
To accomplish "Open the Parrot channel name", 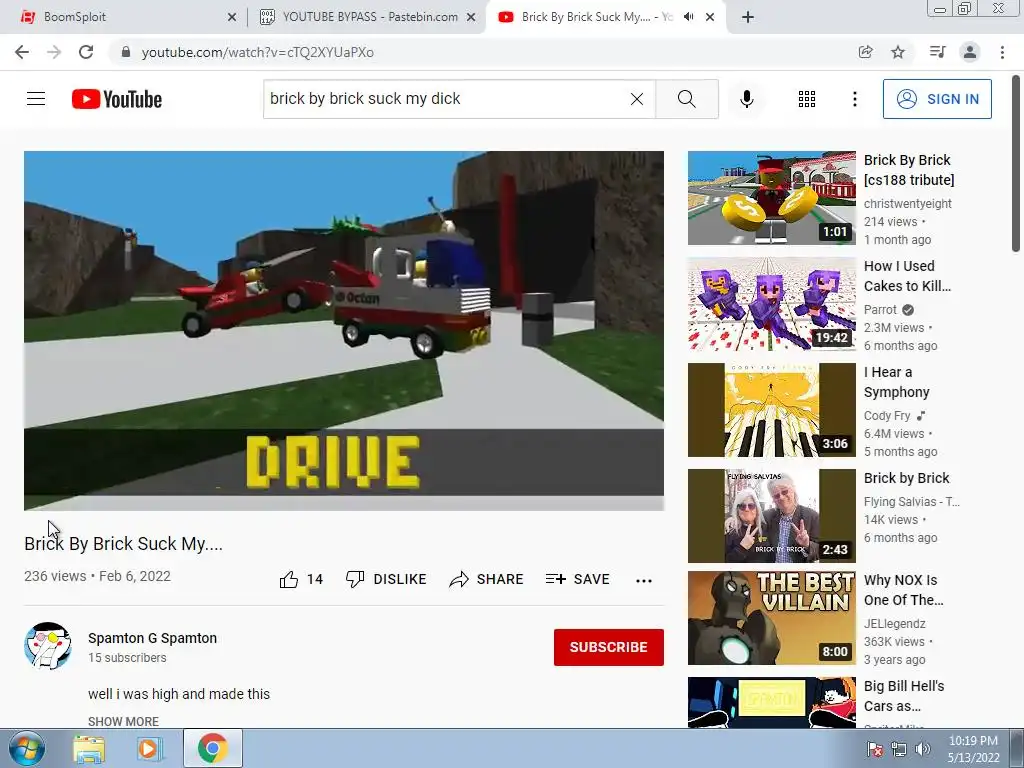I will [x=880, y=310].
